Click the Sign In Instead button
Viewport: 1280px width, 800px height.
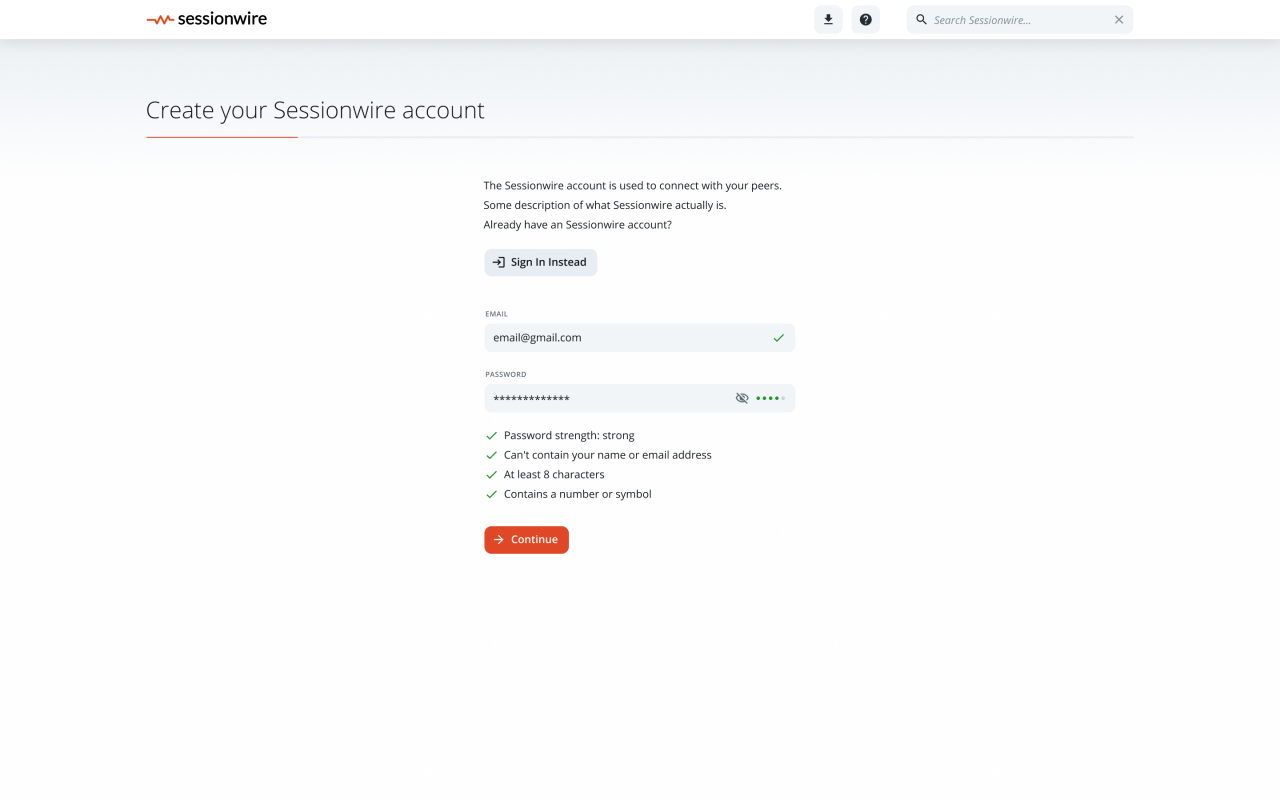click(x=540, y=262)
